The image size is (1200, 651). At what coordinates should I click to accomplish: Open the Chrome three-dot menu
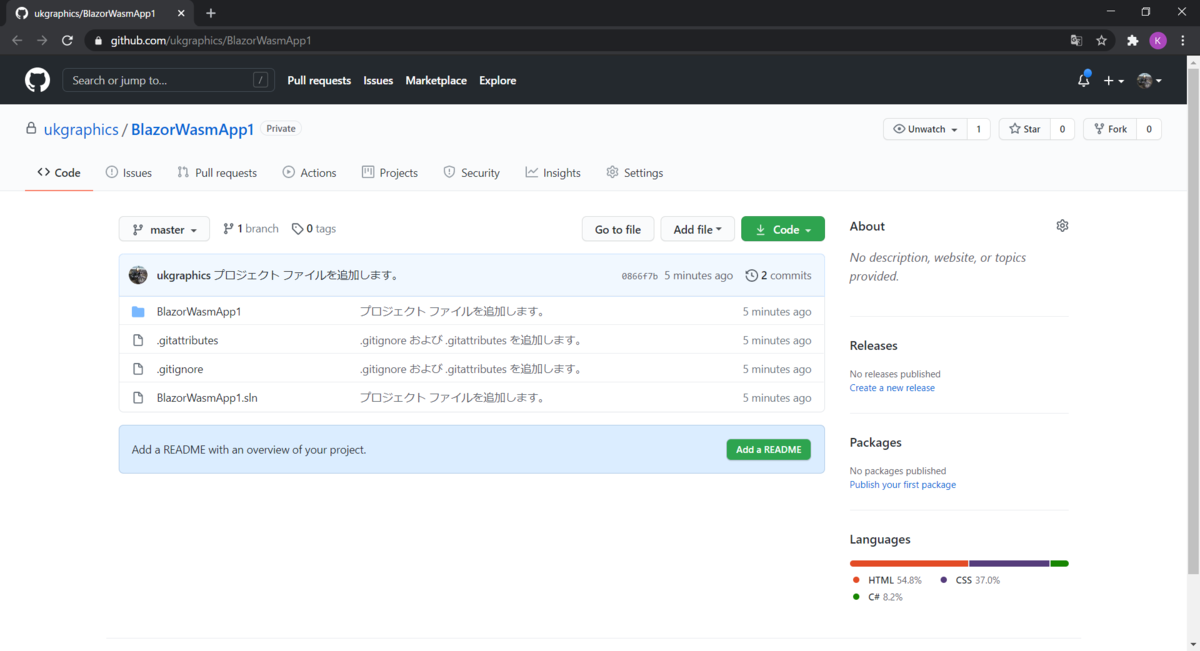point(1184,41)
